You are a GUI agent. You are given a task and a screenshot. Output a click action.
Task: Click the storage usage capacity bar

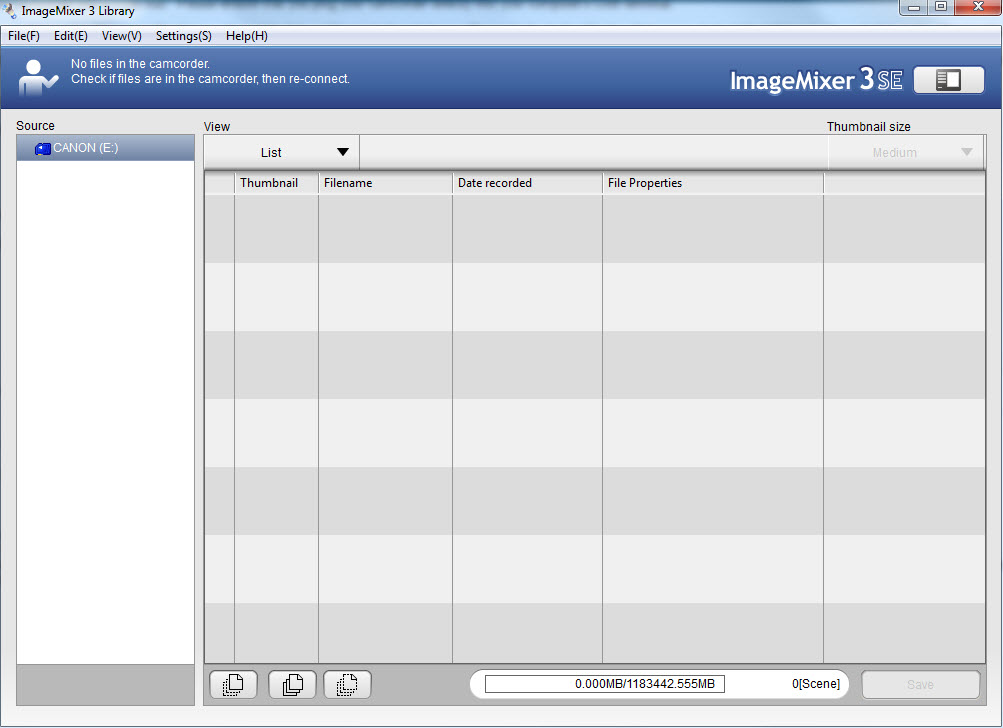tap(604, 684)
